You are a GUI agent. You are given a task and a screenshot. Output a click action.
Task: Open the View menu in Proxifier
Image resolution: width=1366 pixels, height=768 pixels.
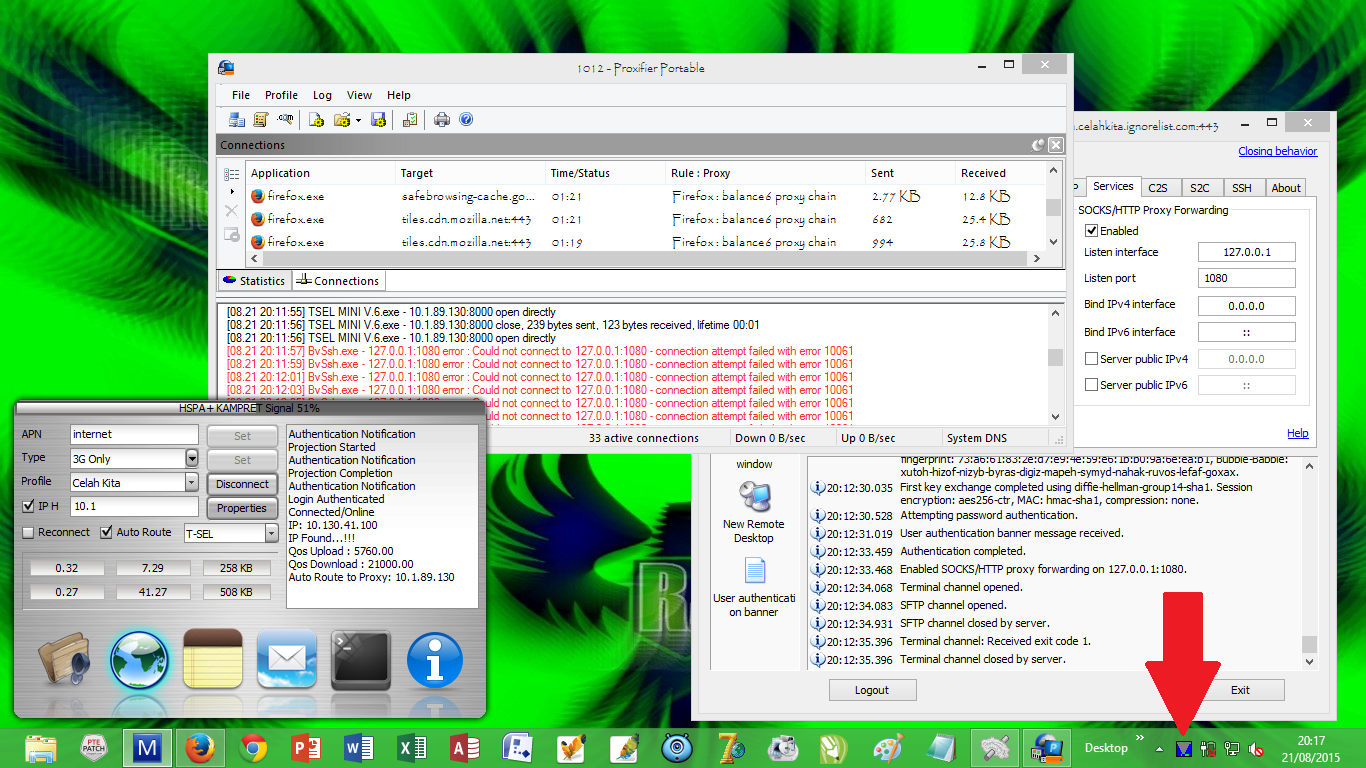[359, 95]
